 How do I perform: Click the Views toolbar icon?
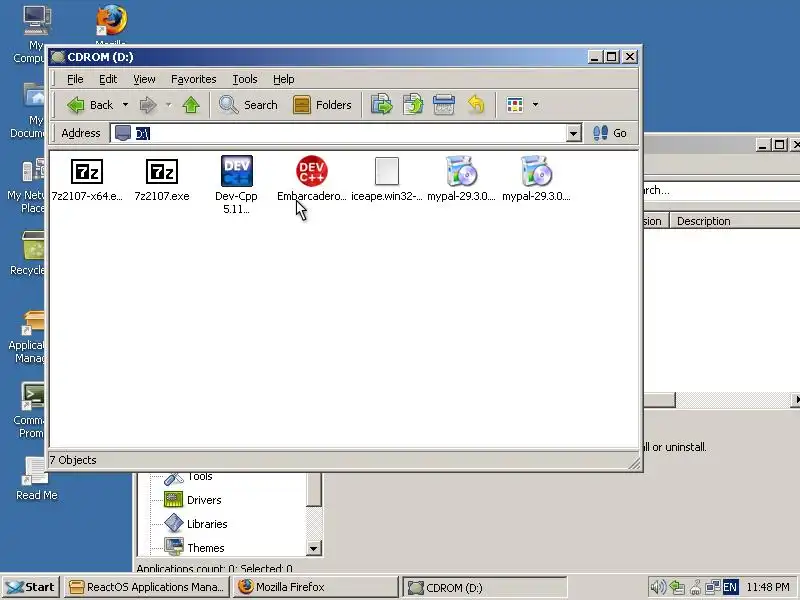coord(515,105)
